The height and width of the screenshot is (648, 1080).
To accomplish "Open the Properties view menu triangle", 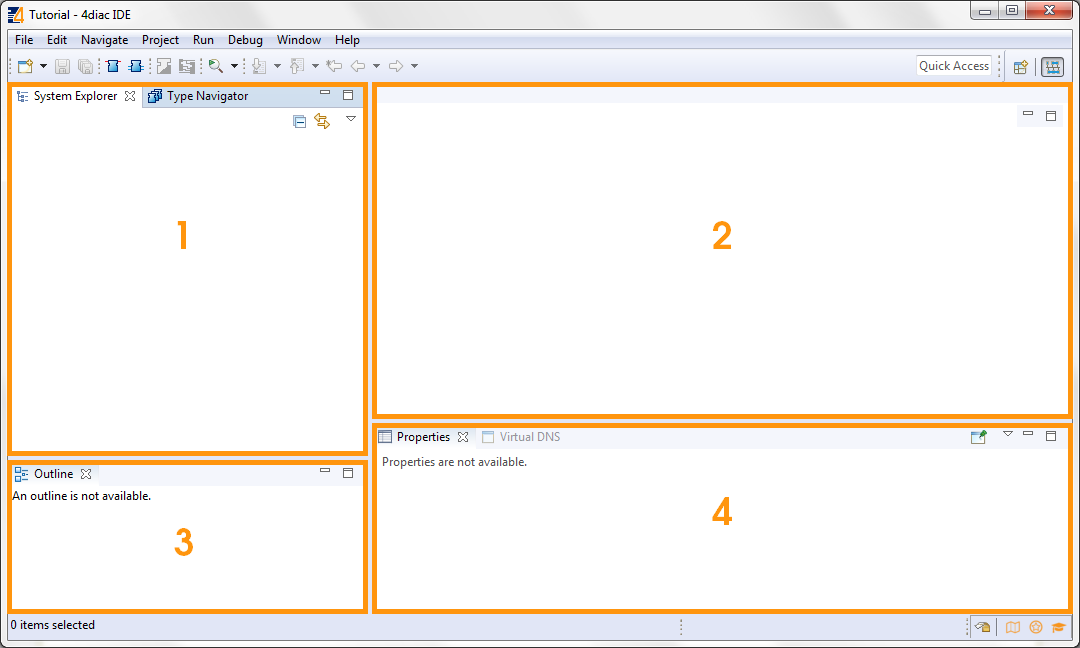I will coord(1008,434).
